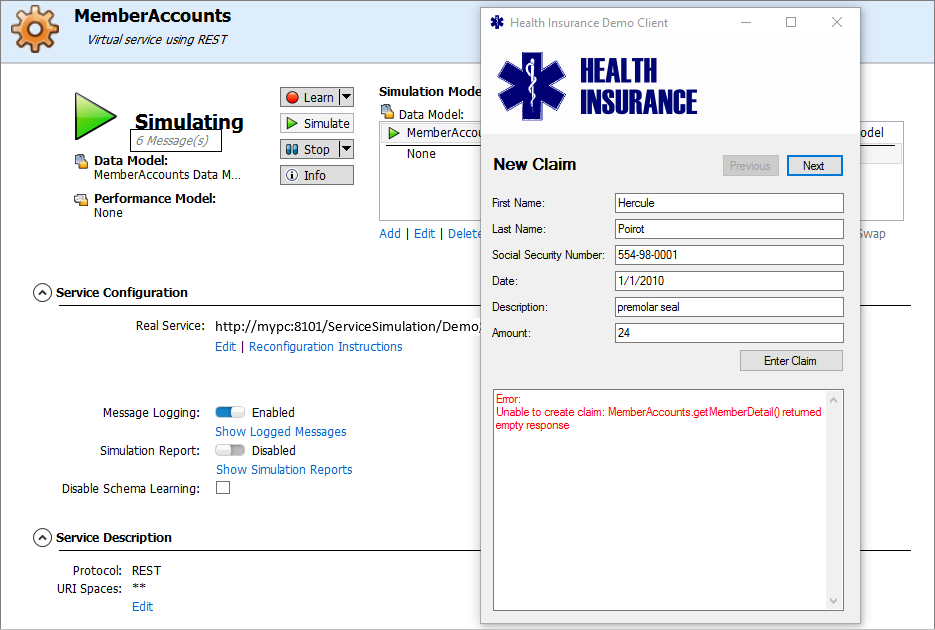Image resolution: width=935 pixels, height=630 pixels.
Task: Click the Info button
Action: coord(316,175)
